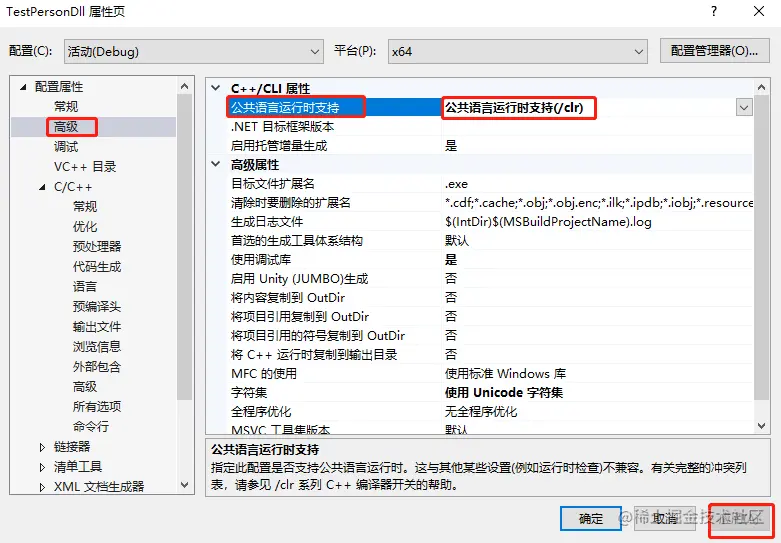Select the 命令行 tree item
The height and width of the screenshot is (543, 781).
coord(91,426)
